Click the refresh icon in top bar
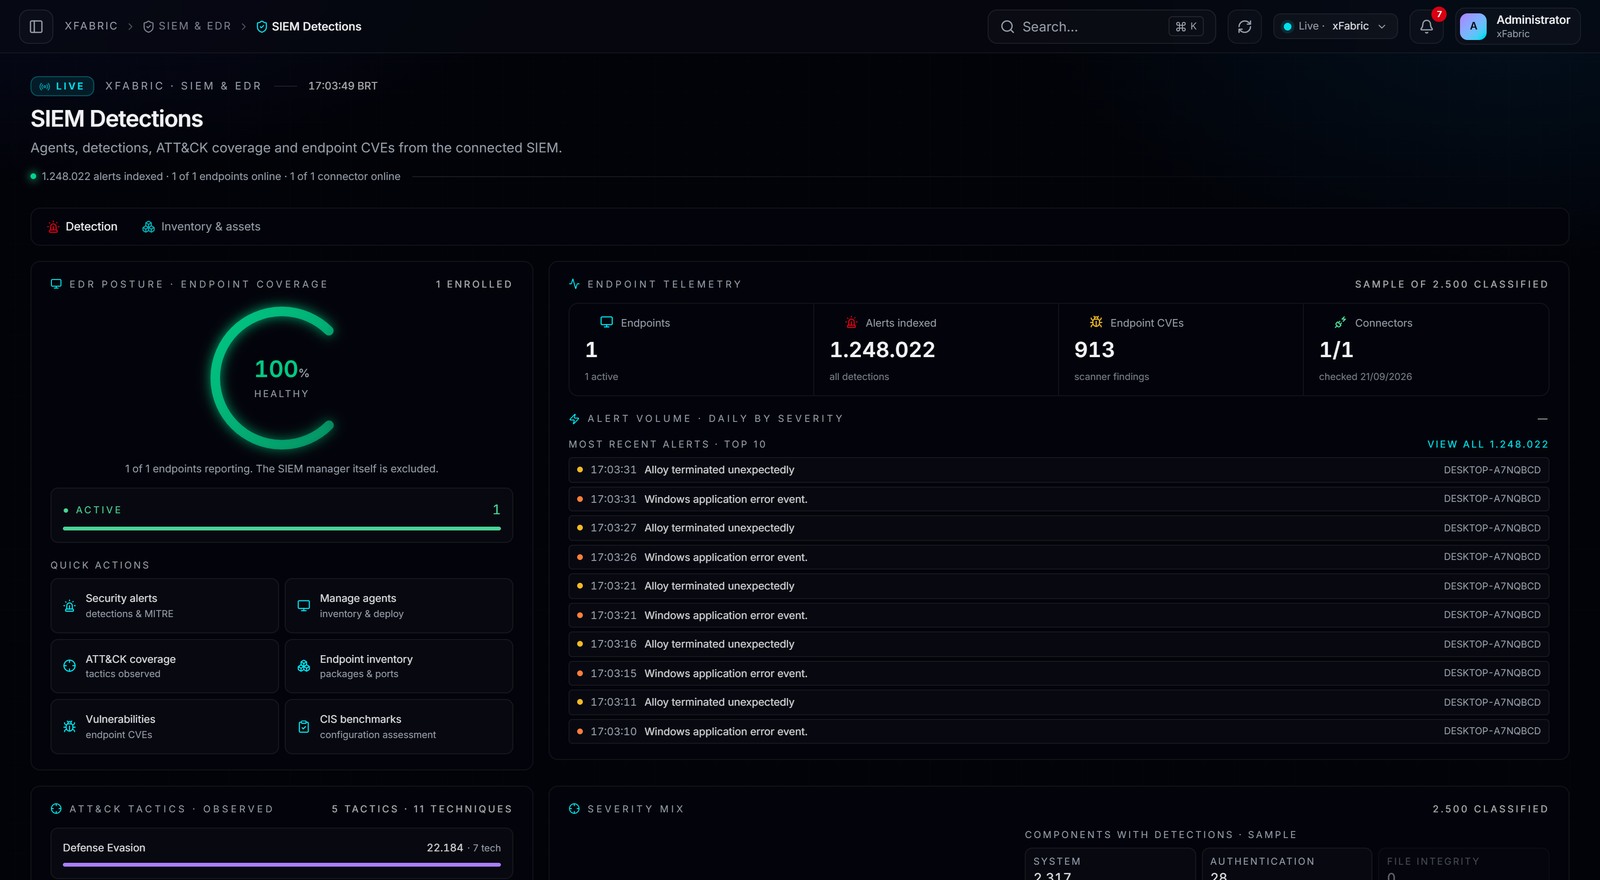 (1244, 26)
